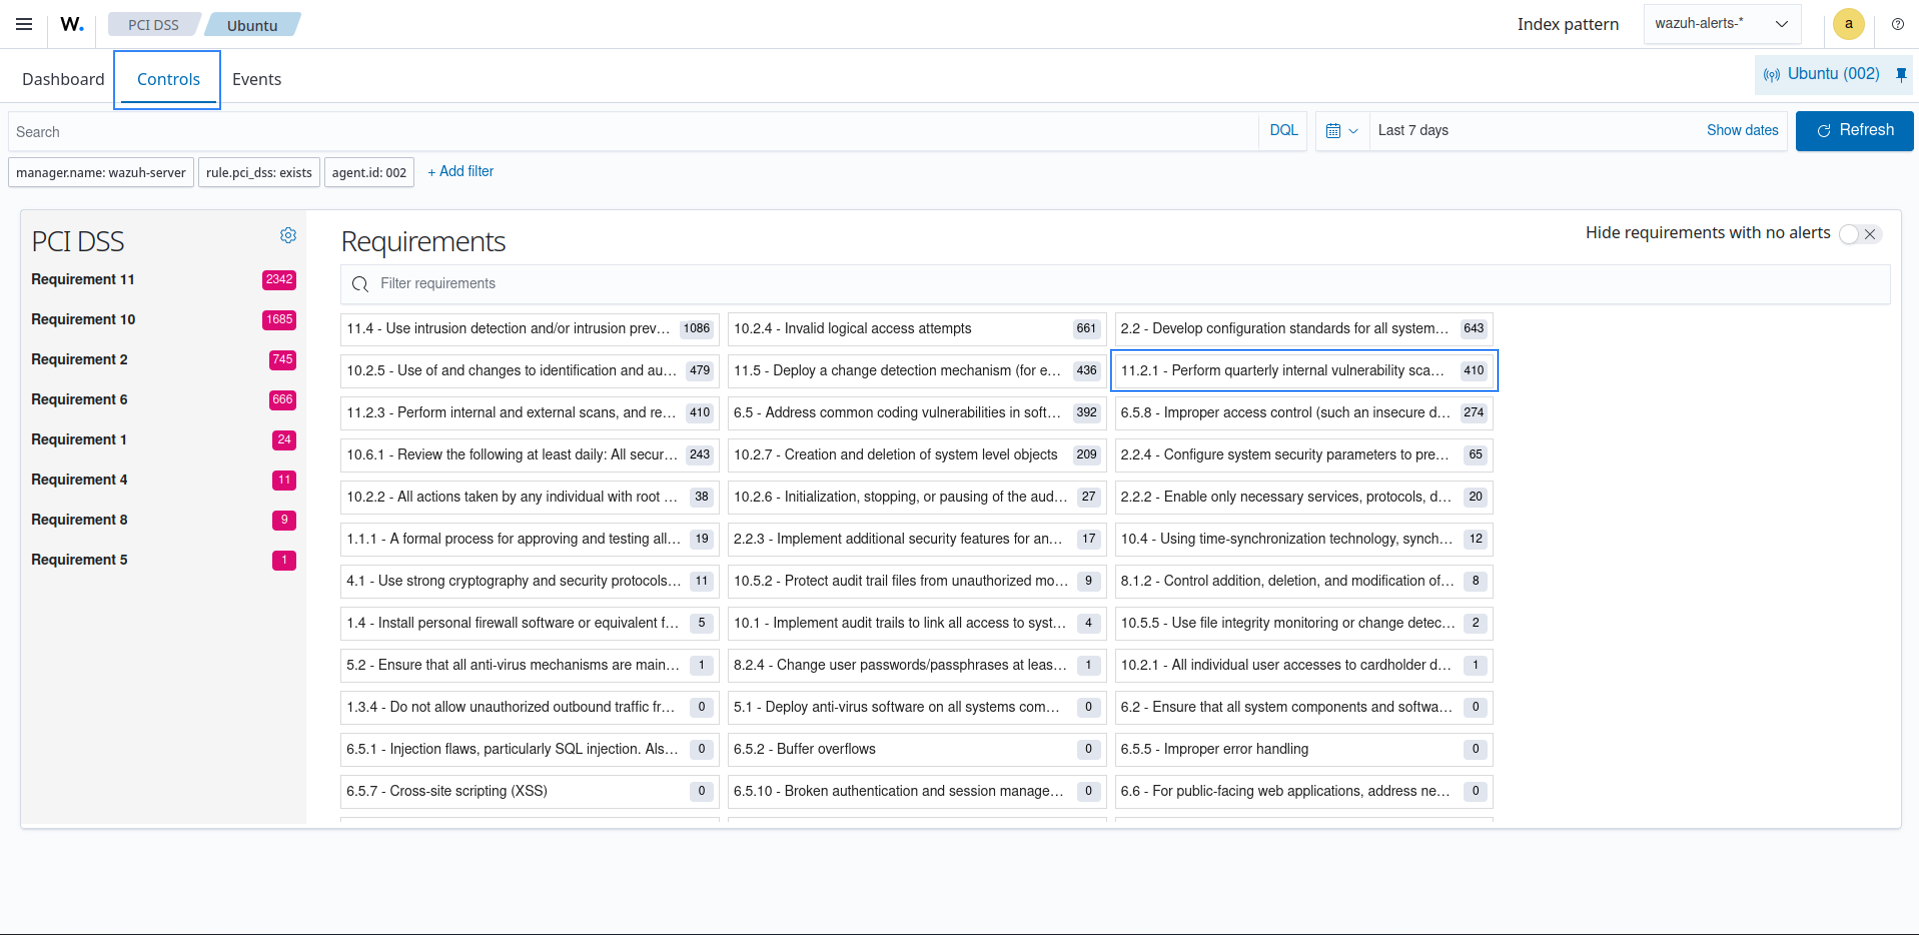Open the hamburger navigation menu
The width and height of the screenshot is (1919, 935).
[24, 24]
